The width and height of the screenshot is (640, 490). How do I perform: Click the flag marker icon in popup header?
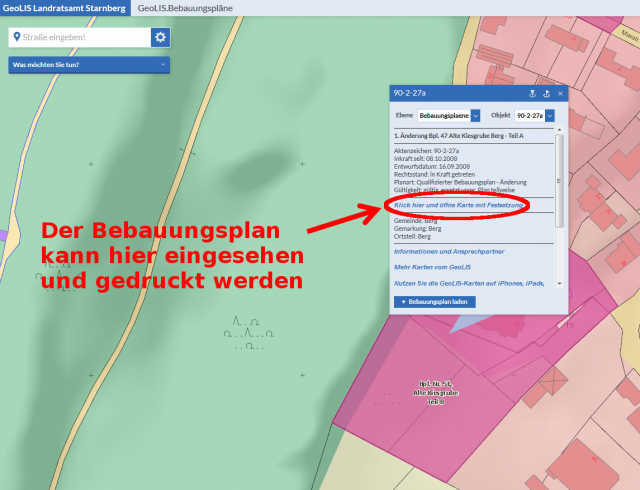[547, 94]
